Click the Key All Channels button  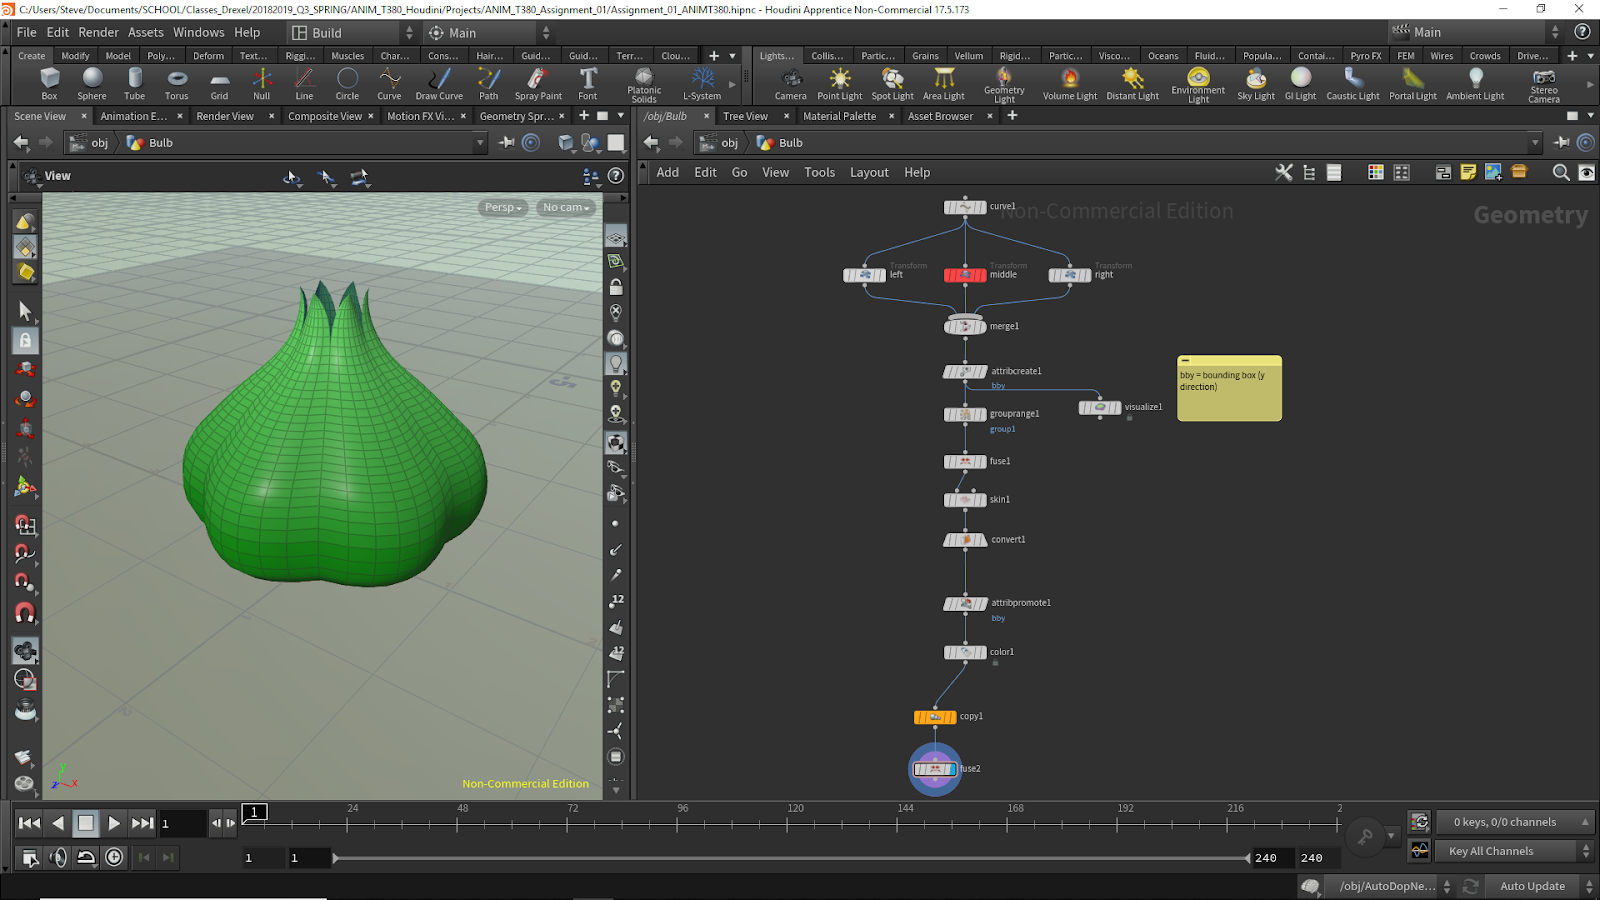coord(1503,851)
